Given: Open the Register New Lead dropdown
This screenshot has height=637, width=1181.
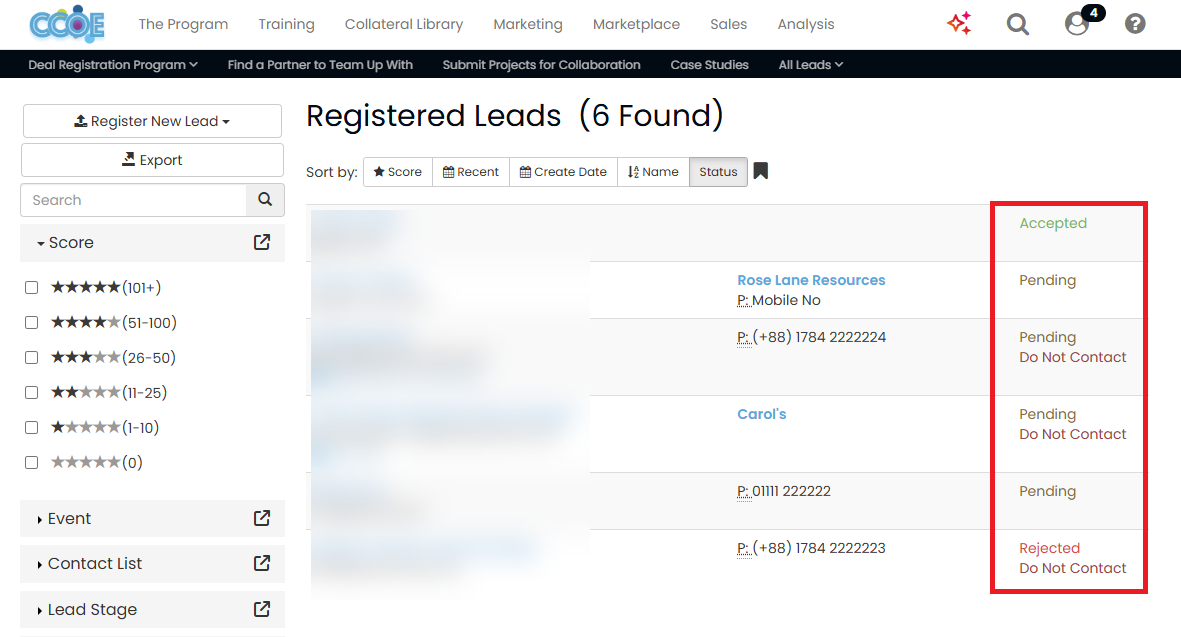Looking at the screenshot, I should click(152, 121).
